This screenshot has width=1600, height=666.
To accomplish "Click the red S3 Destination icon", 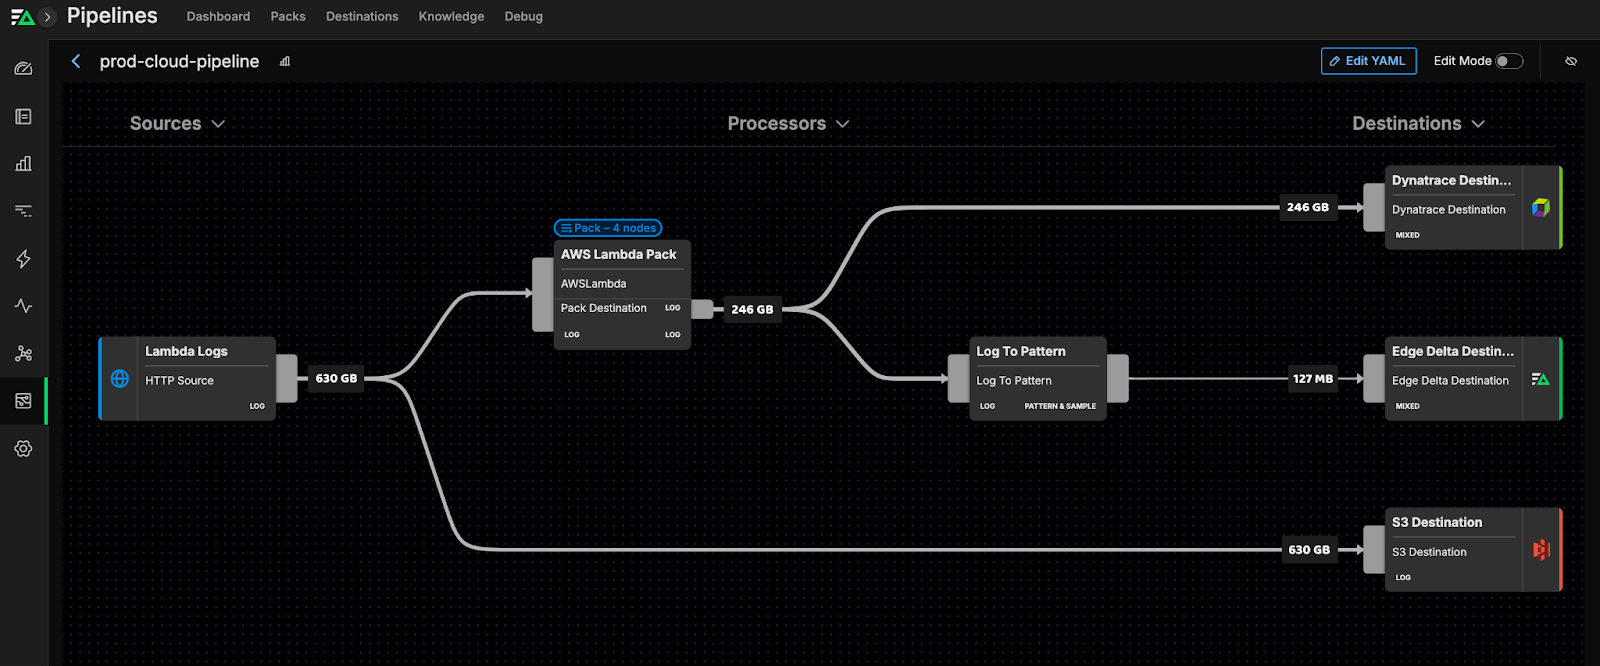I will [1541, 550].
